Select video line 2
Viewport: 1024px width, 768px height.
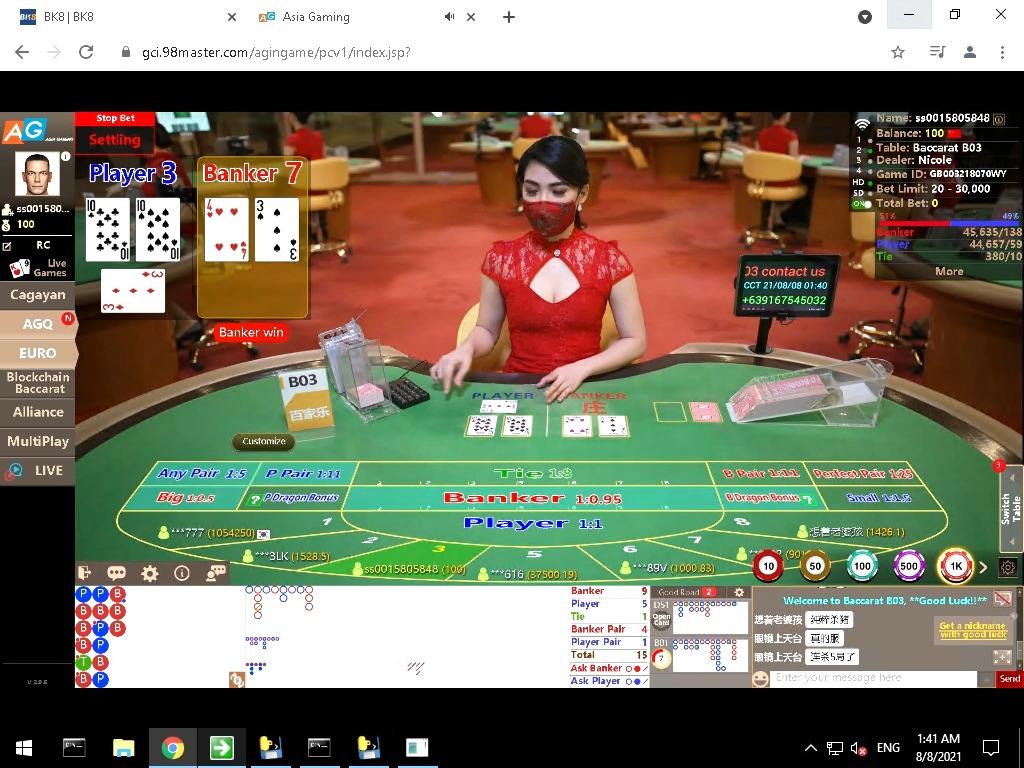[x=863, y=150]
